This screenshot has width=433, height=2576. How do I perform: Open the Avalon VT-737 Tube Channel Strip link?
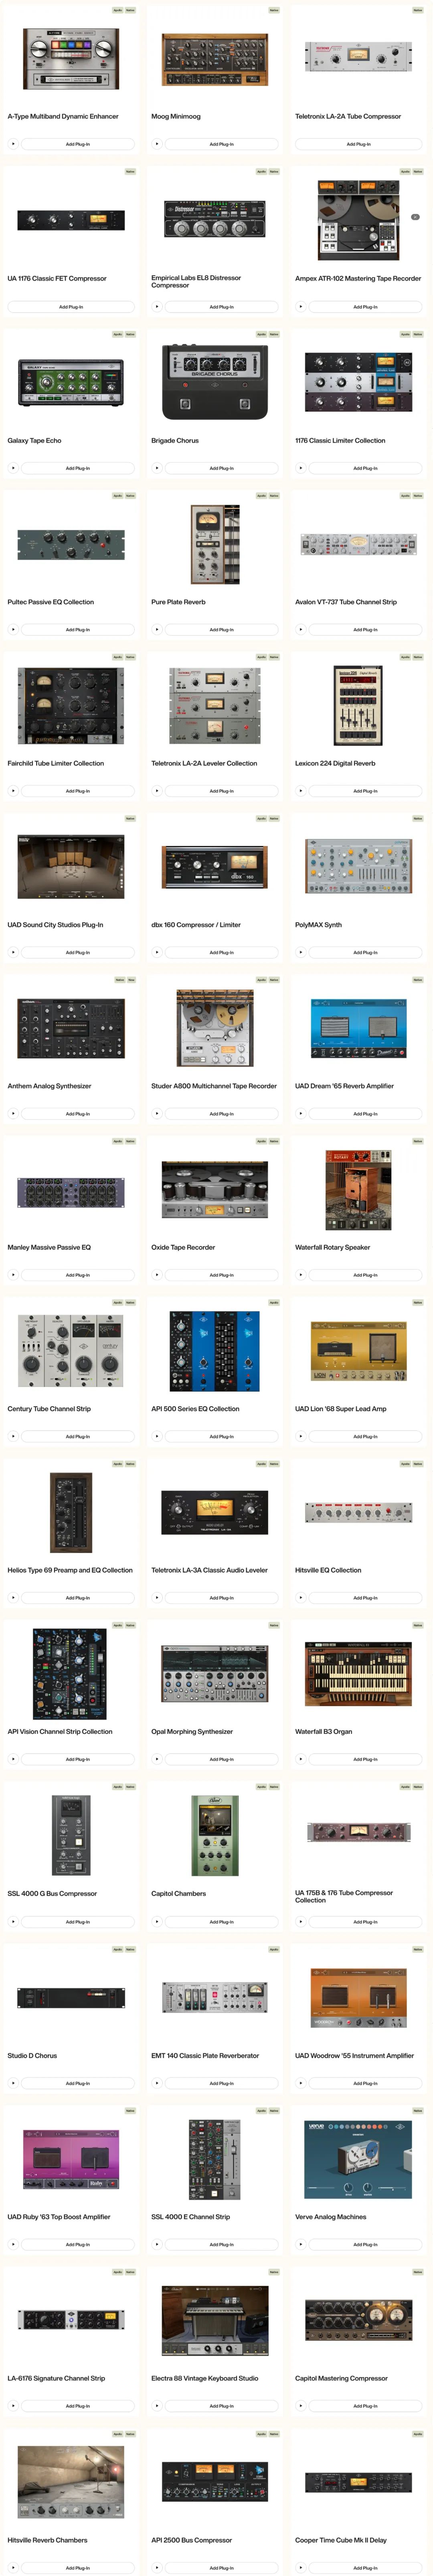[x=346, y=602]
